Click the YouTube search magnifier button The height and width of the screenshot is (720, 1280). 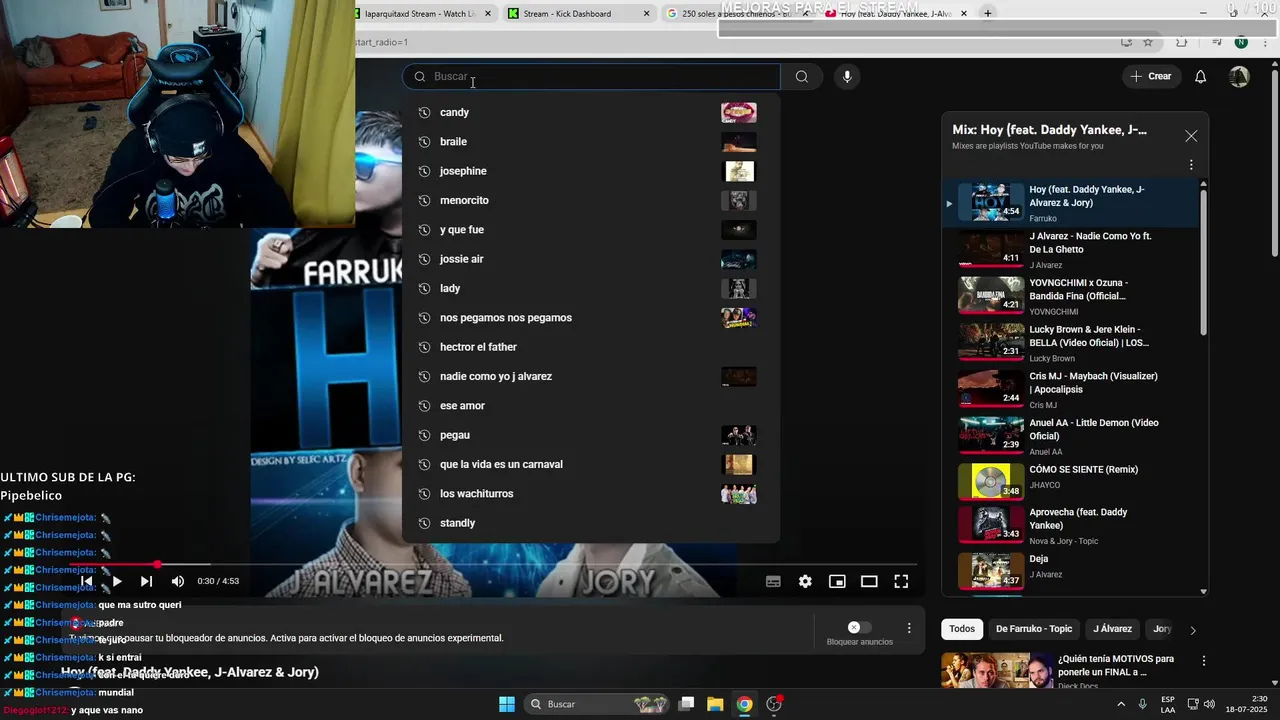pyautogui.click(x=801, y=77)
